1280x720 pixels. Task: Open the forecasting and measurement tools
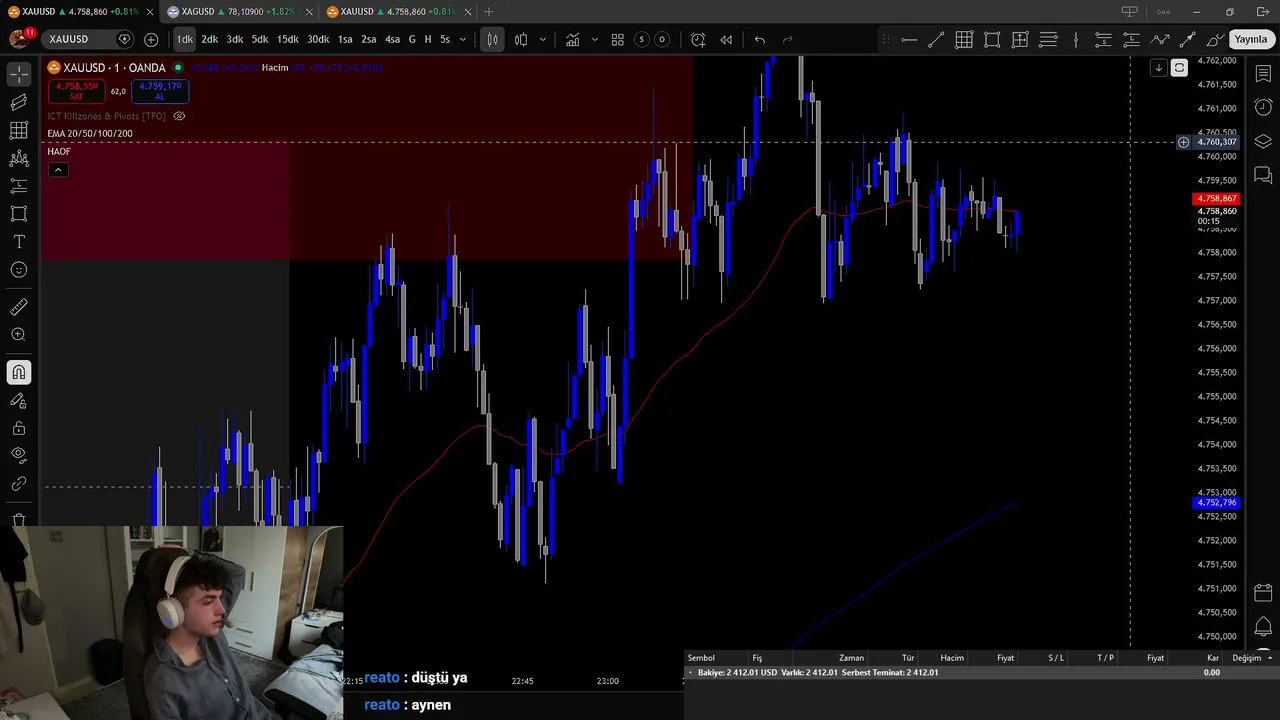(19, 186)
